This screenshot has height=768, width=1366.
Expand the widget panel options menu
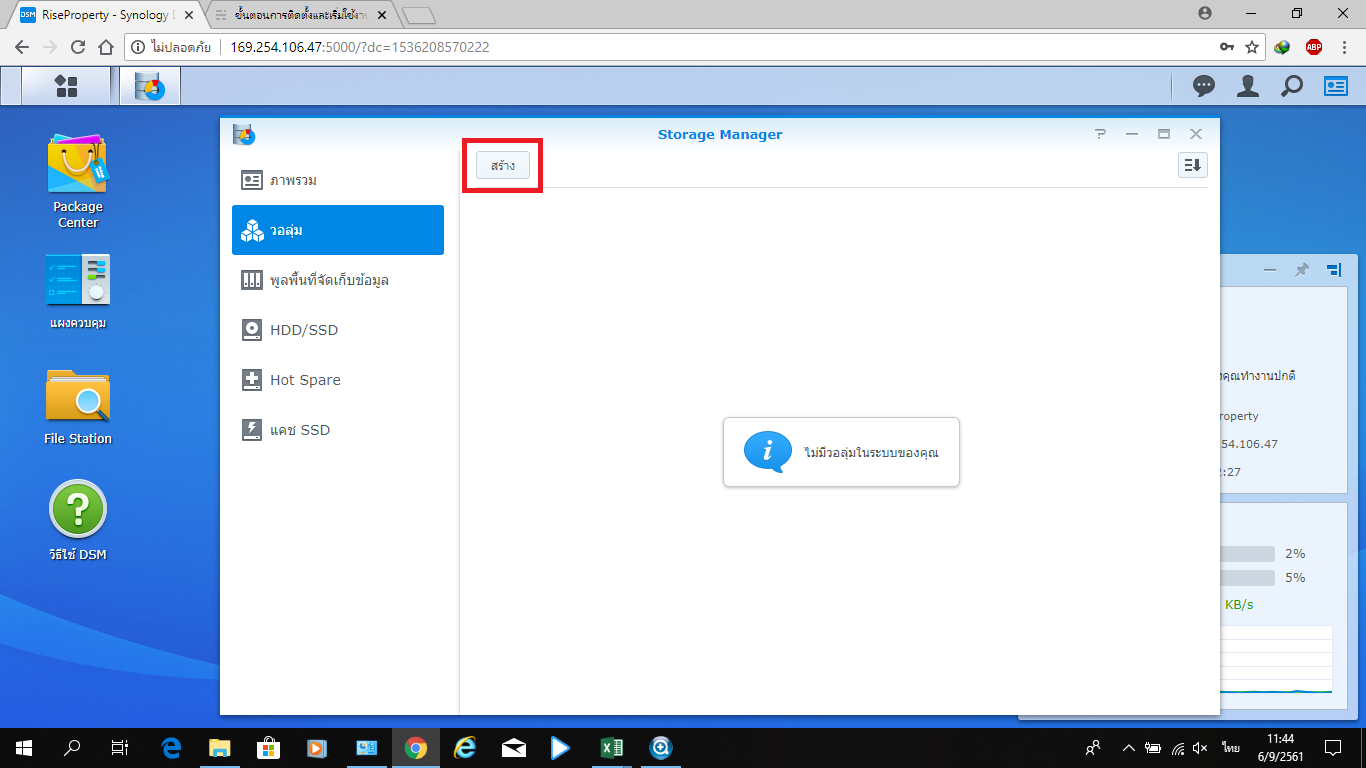pos(1334,270)
